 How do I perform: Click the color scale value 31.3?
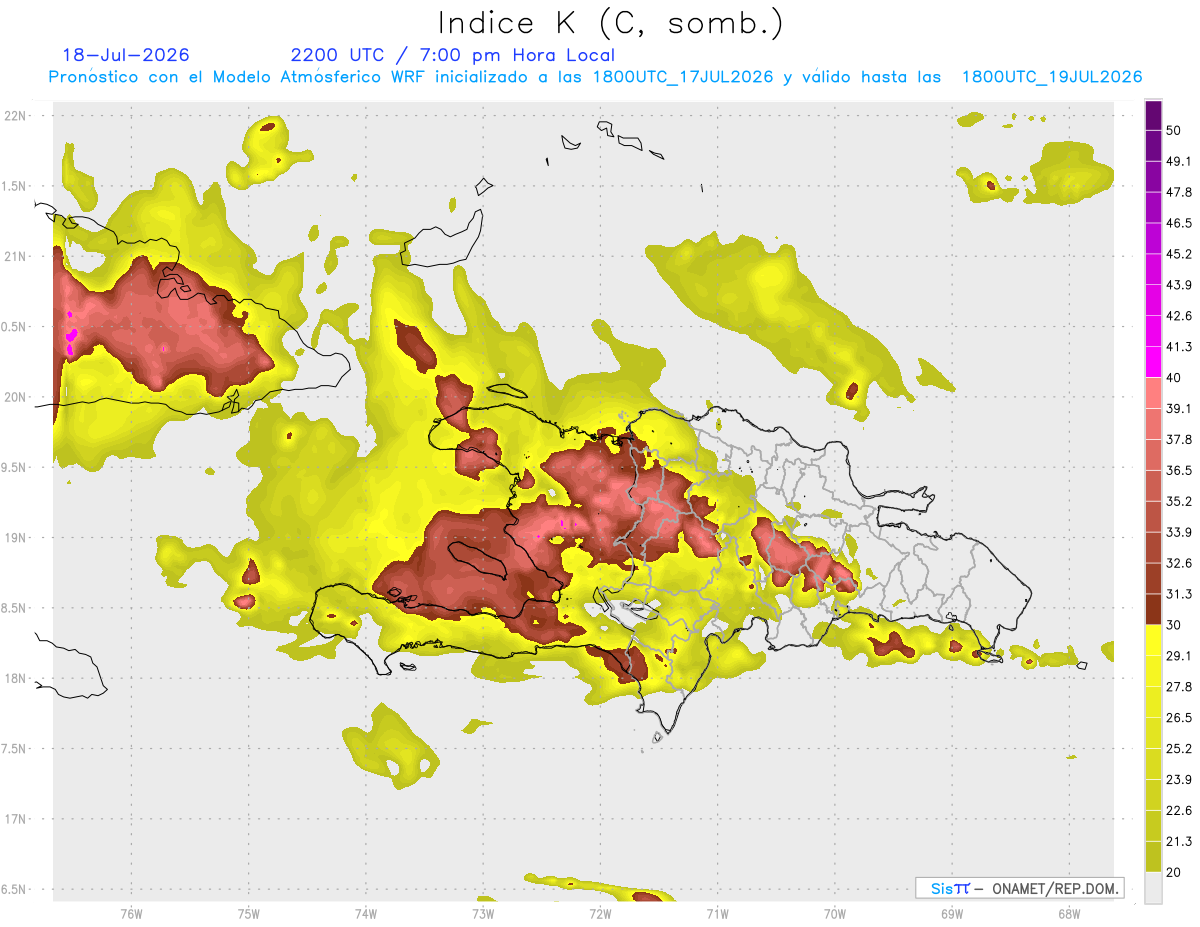pos(1179,594)
